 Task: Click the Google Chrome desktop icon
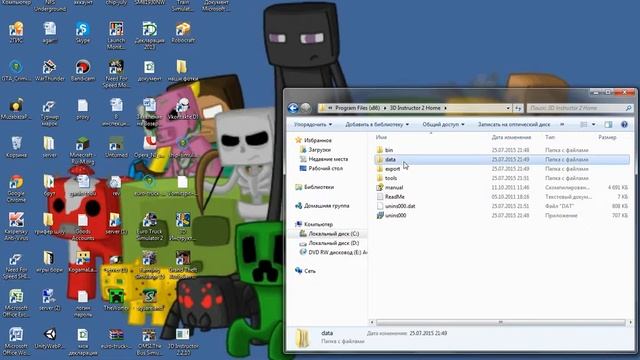tap(16, 189)
